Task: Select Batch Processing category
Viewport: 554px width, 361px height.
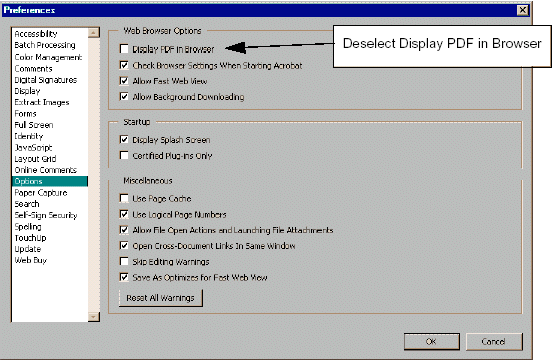Action: (x=45, y=45)
